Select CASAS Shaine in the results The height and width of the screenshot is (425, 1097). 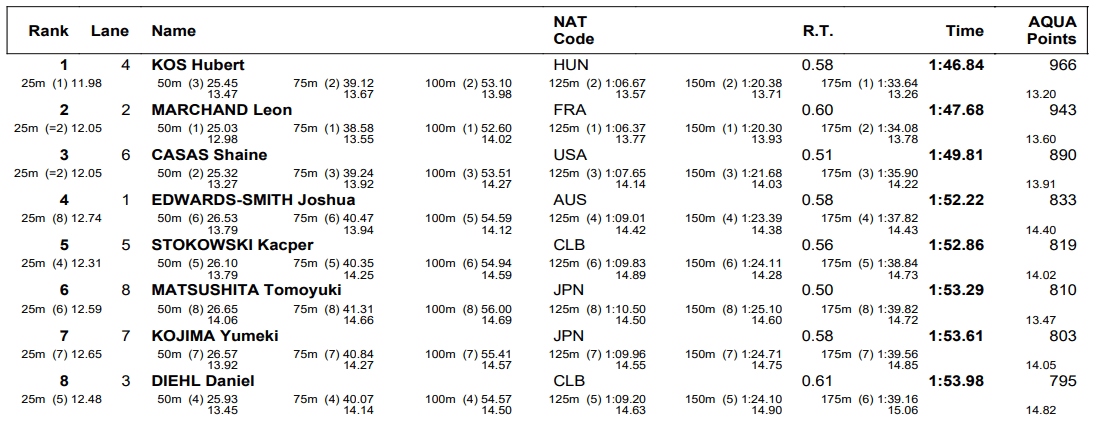pos(209,155)
